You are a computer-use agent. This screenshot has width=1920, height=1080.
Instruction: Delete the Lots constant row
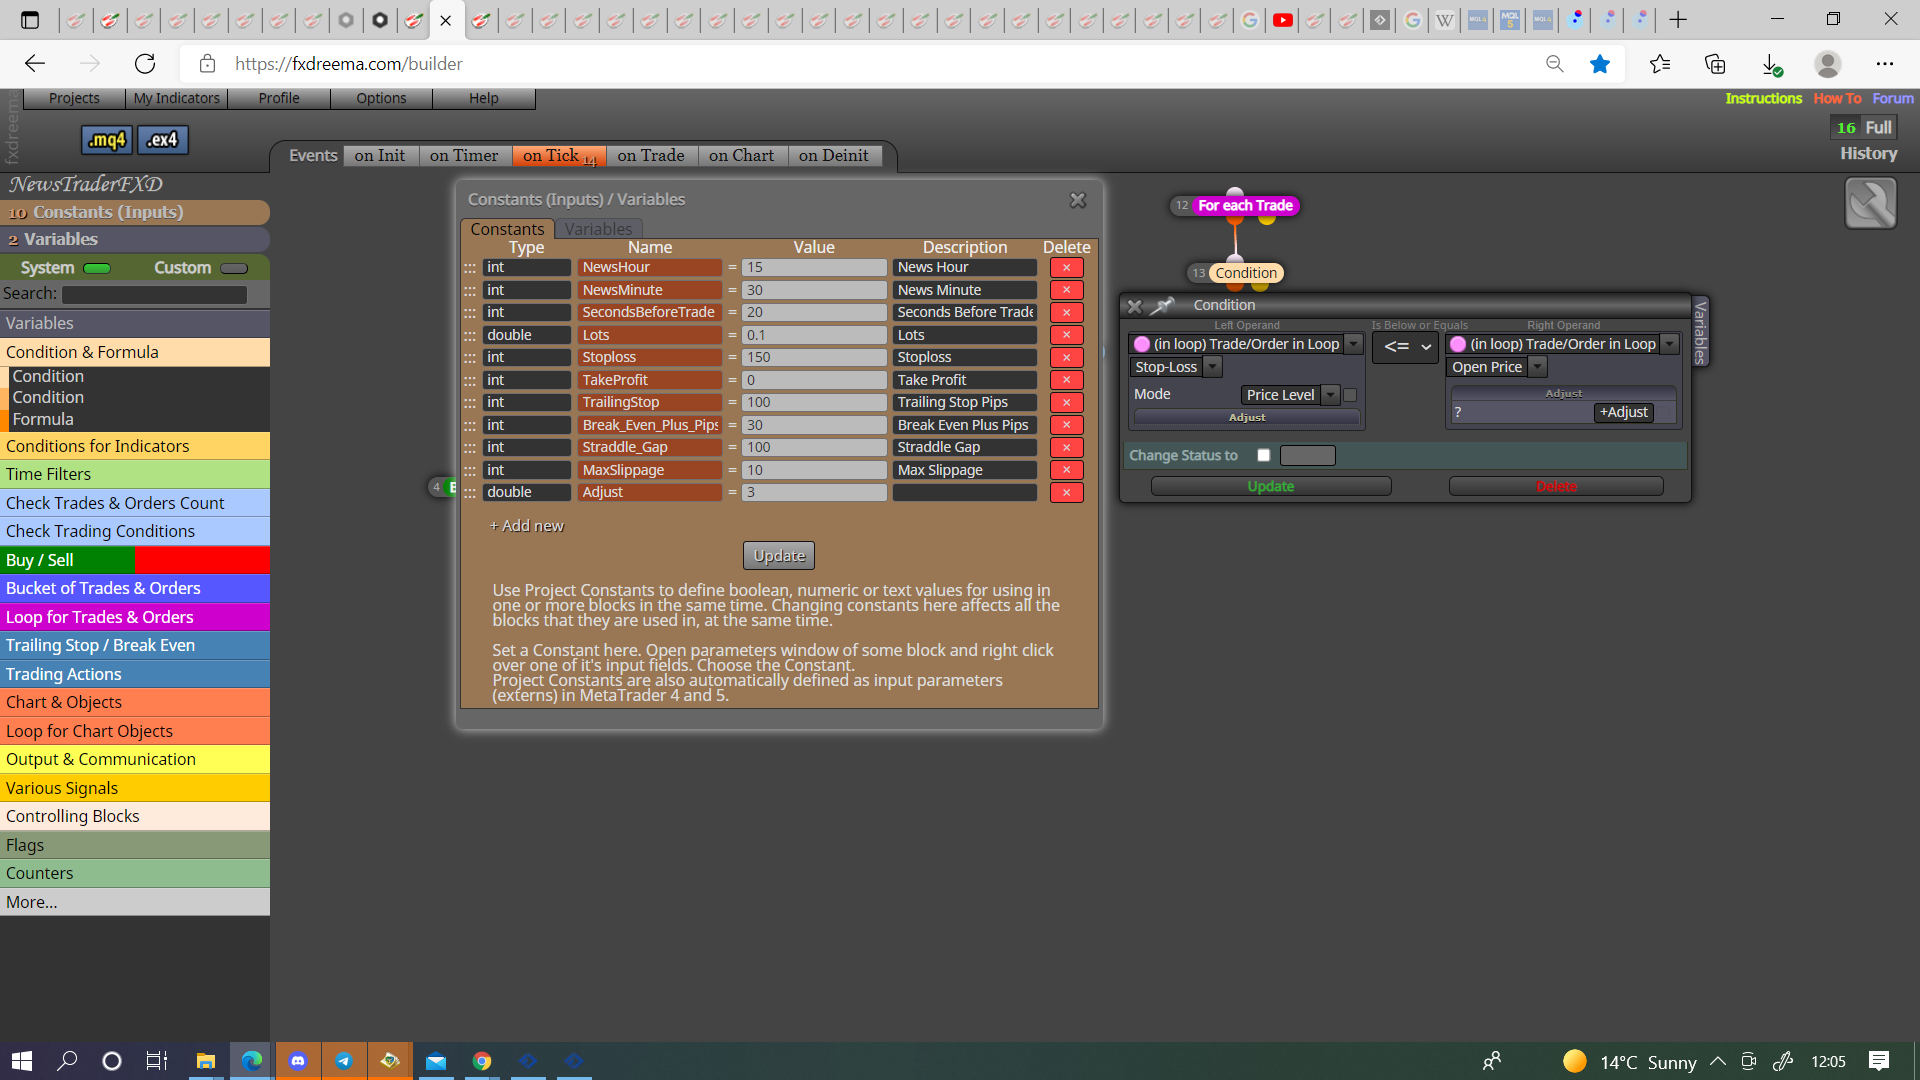coord(1066,335)
